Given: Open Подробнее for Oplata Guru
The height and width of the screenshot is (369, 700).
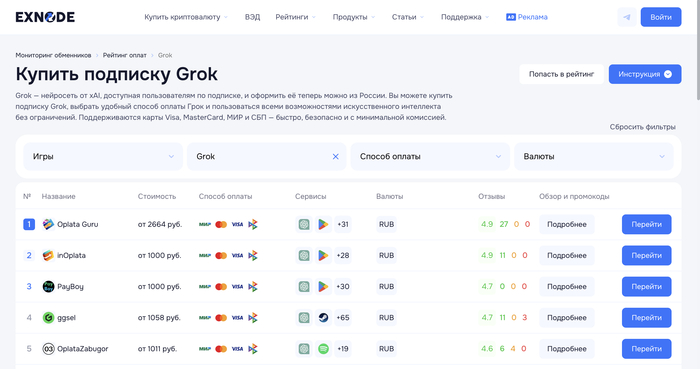Looking at the screenshot, I should [567, 224].
